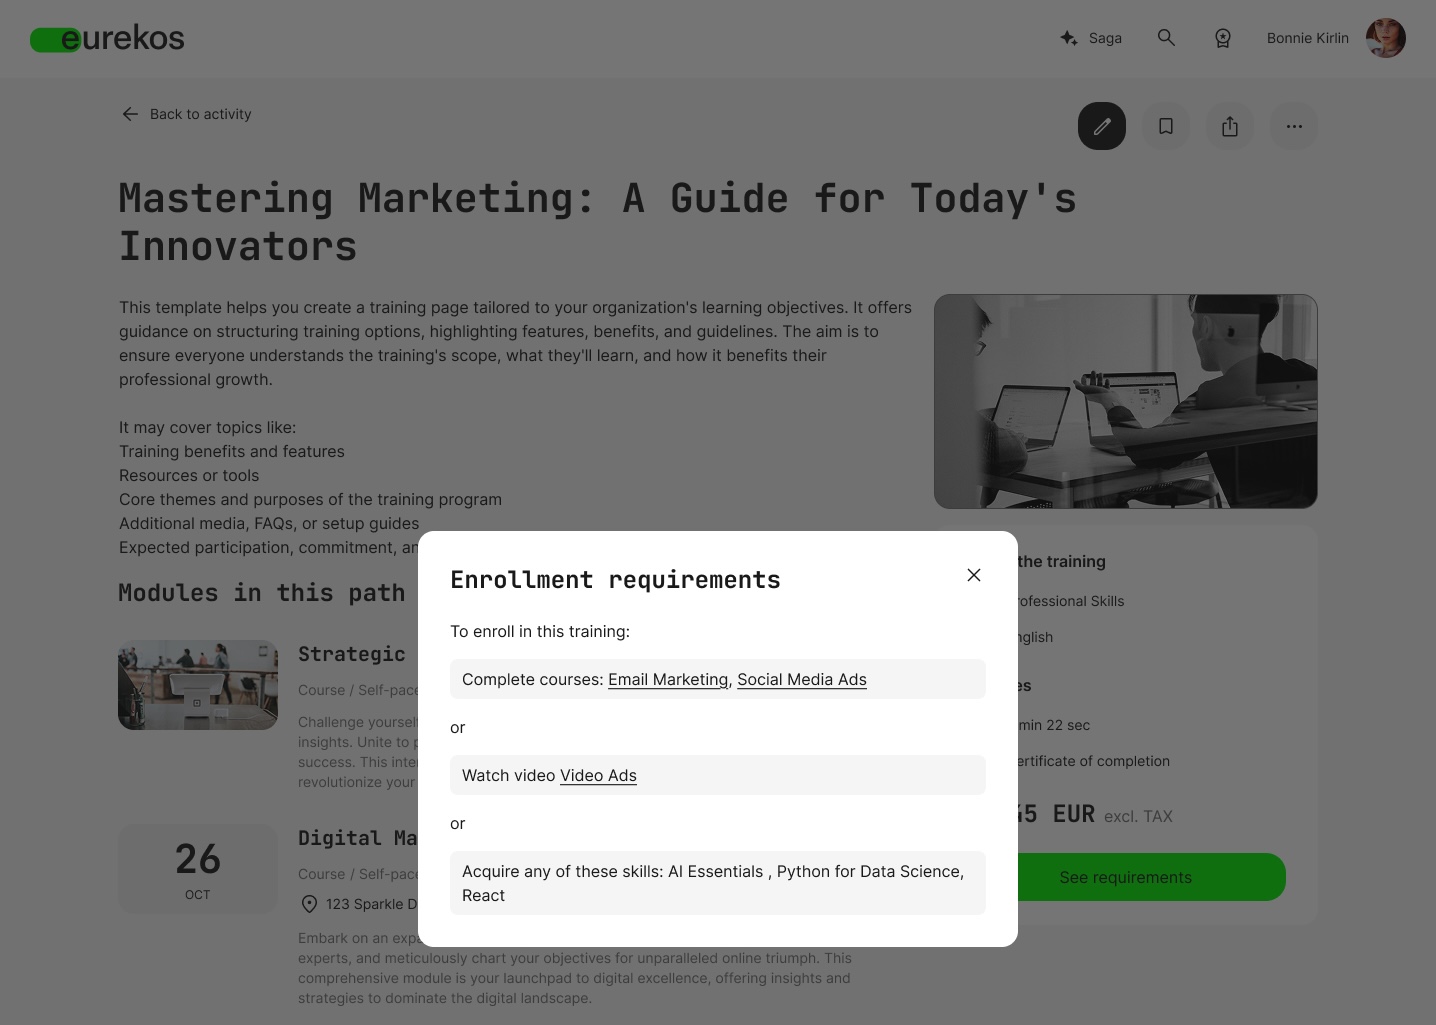Image resolution: width=1436 pixels, height=1025 pixels.
Task: Go back via the Back to activity arrow
Action: (x=130, y=114)
